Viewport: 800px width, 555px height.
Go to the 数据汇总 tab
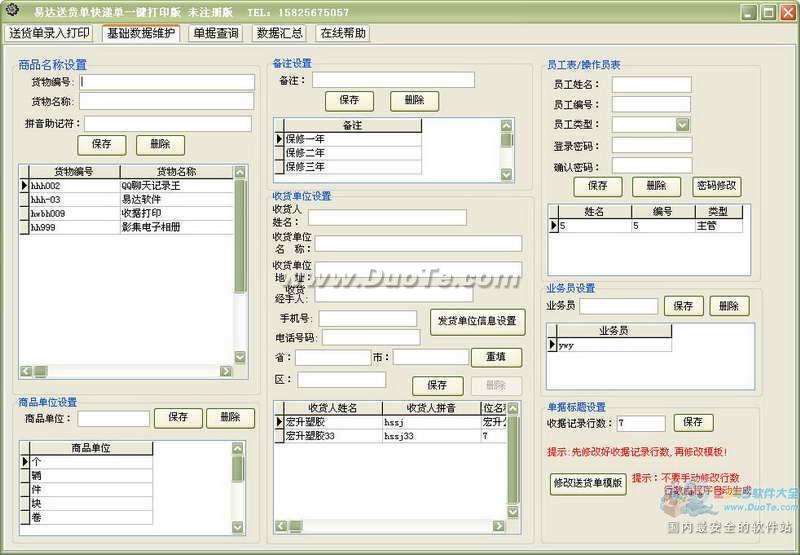point(280,33)
